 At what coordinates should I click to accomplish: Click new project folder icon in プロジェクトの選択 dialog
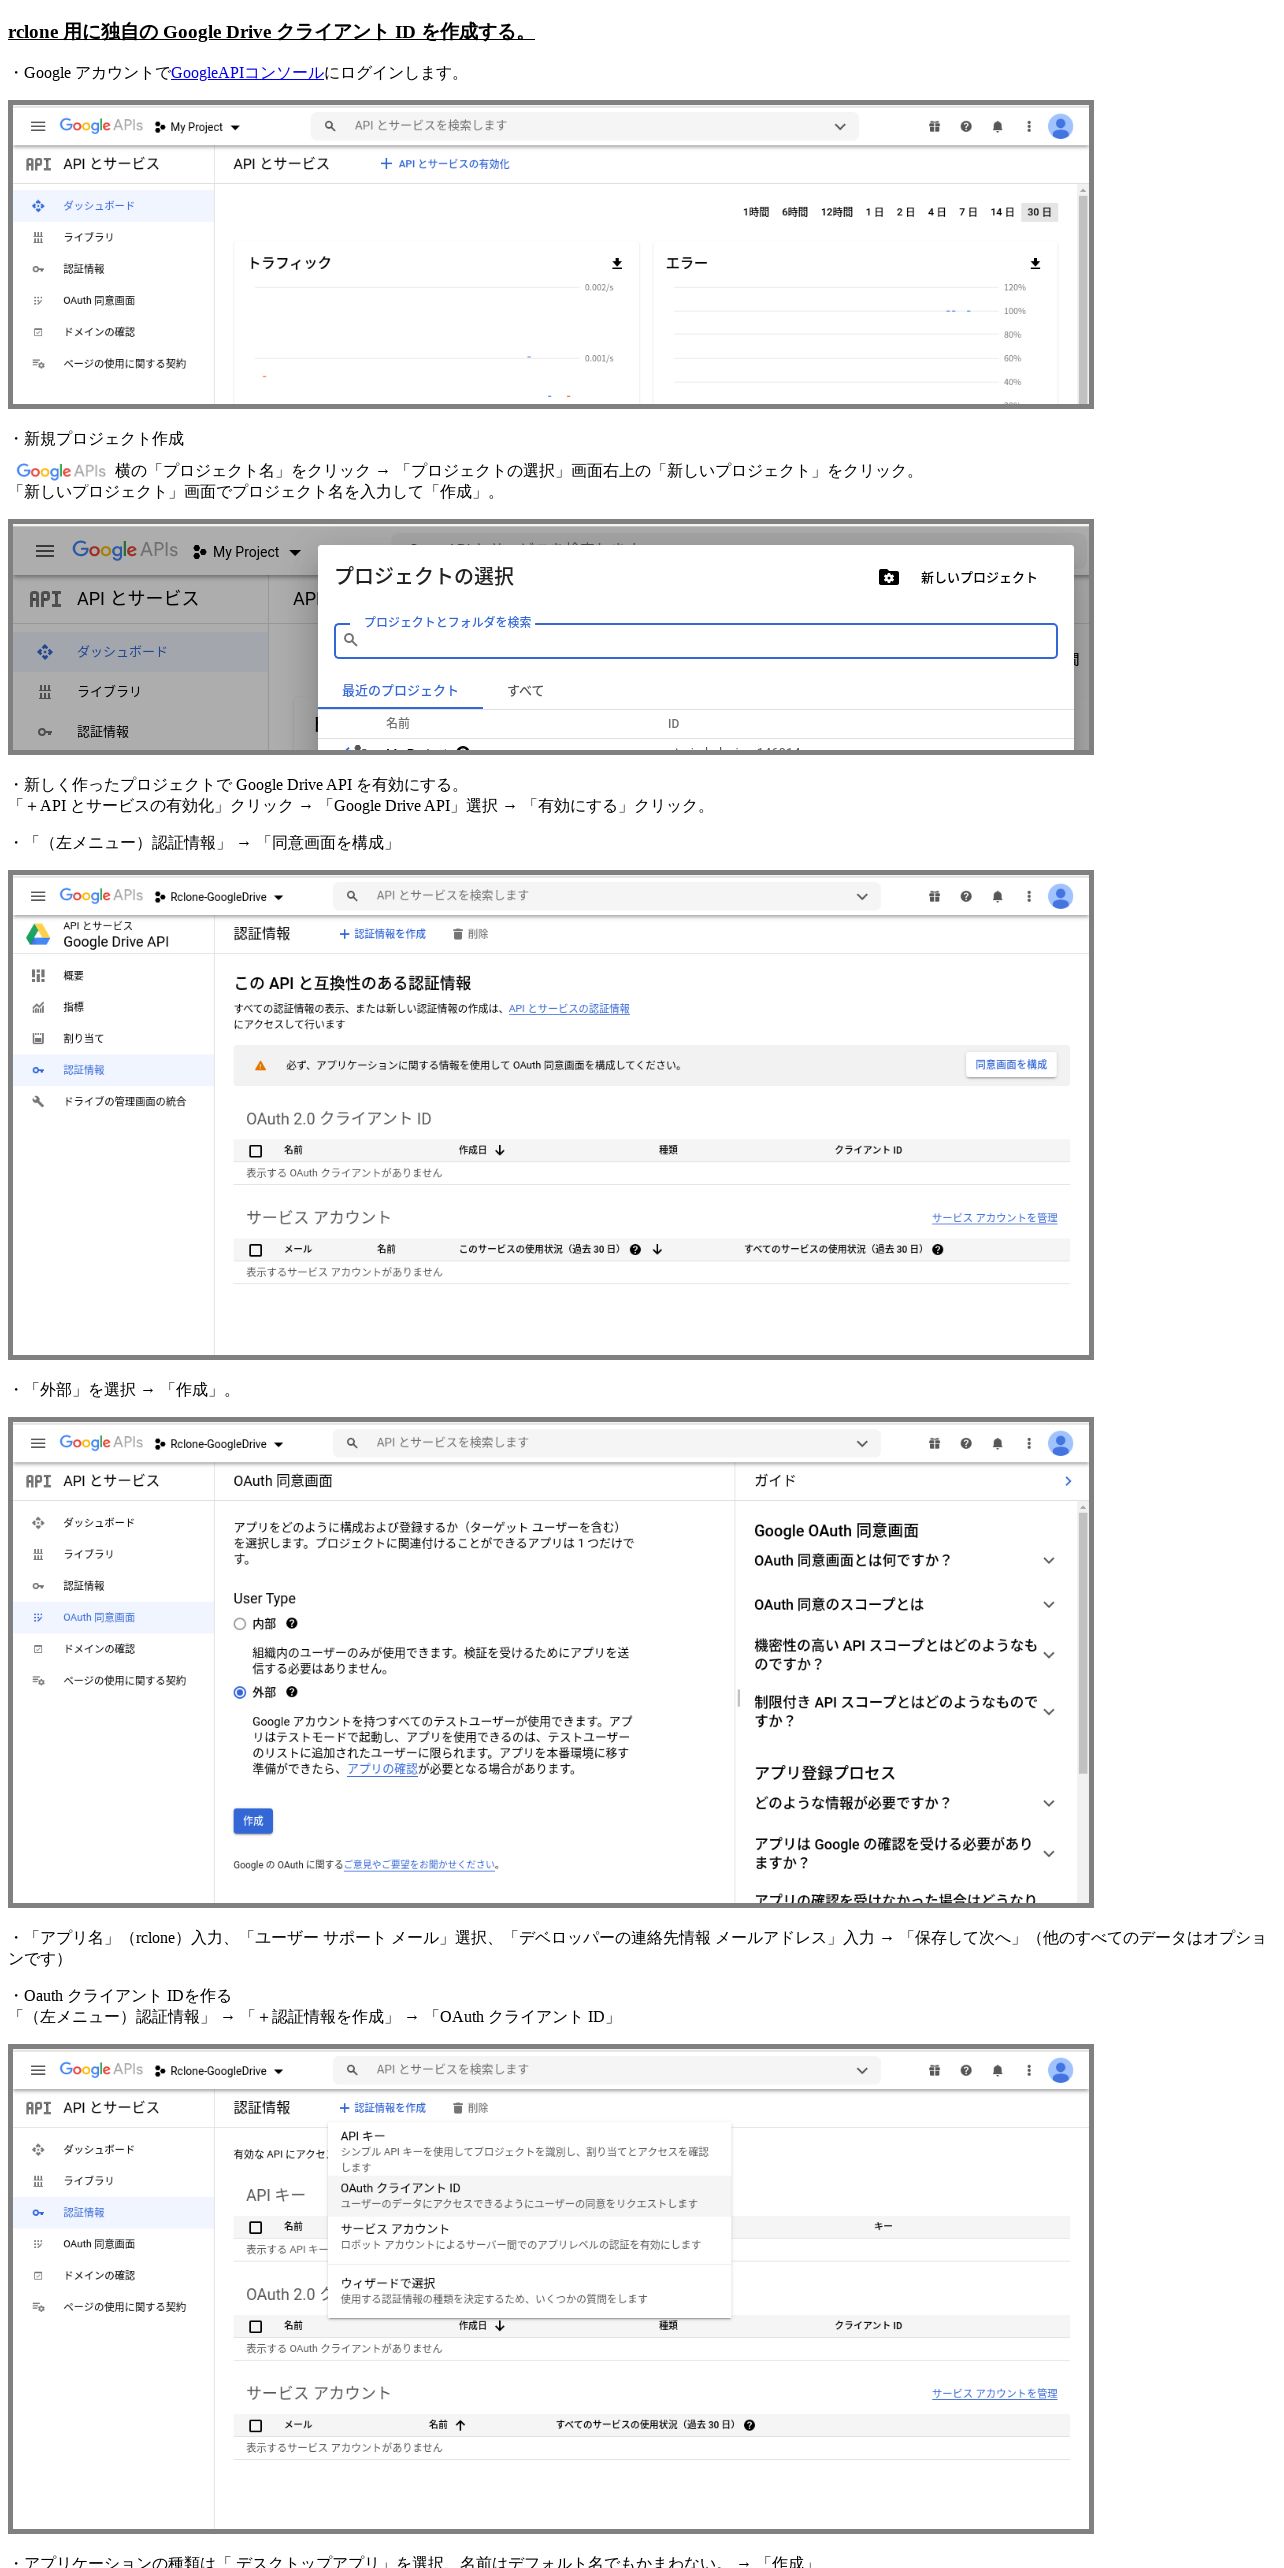tap(888, 577)
